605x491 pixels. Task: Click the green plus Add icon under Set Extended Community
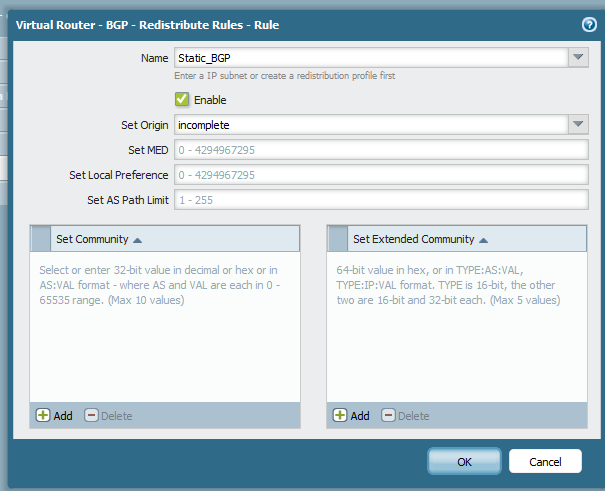(340, 415)
